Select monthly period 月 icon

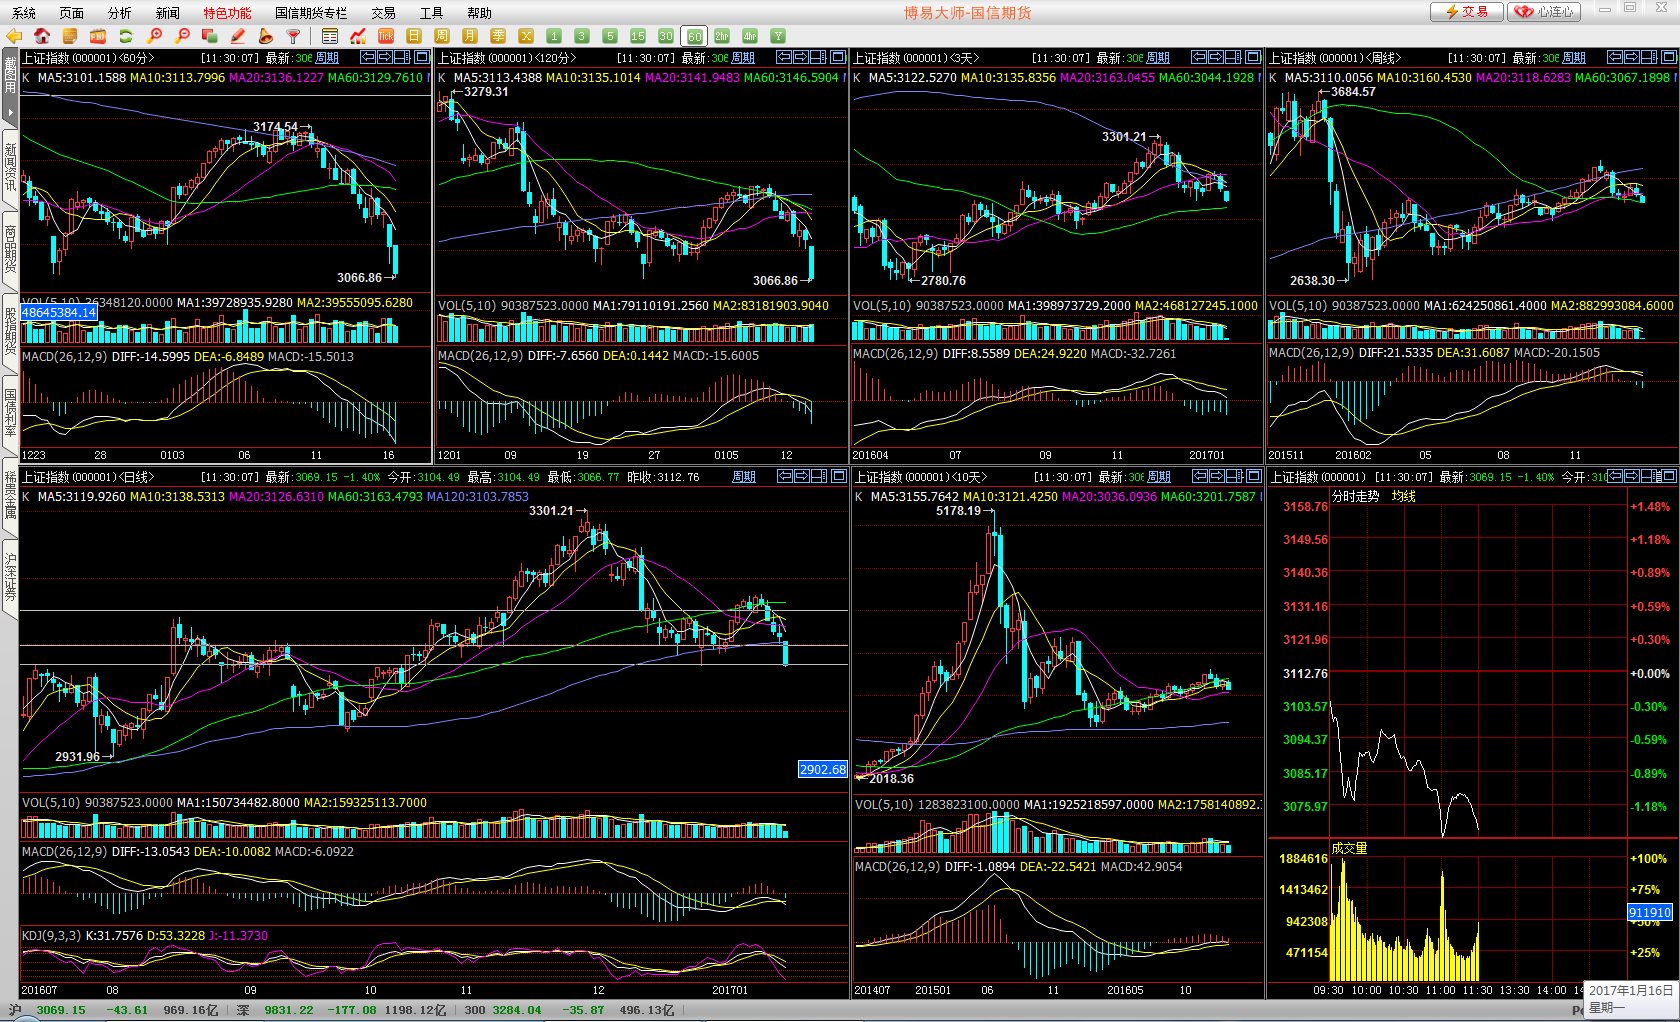tap(470, 36)
